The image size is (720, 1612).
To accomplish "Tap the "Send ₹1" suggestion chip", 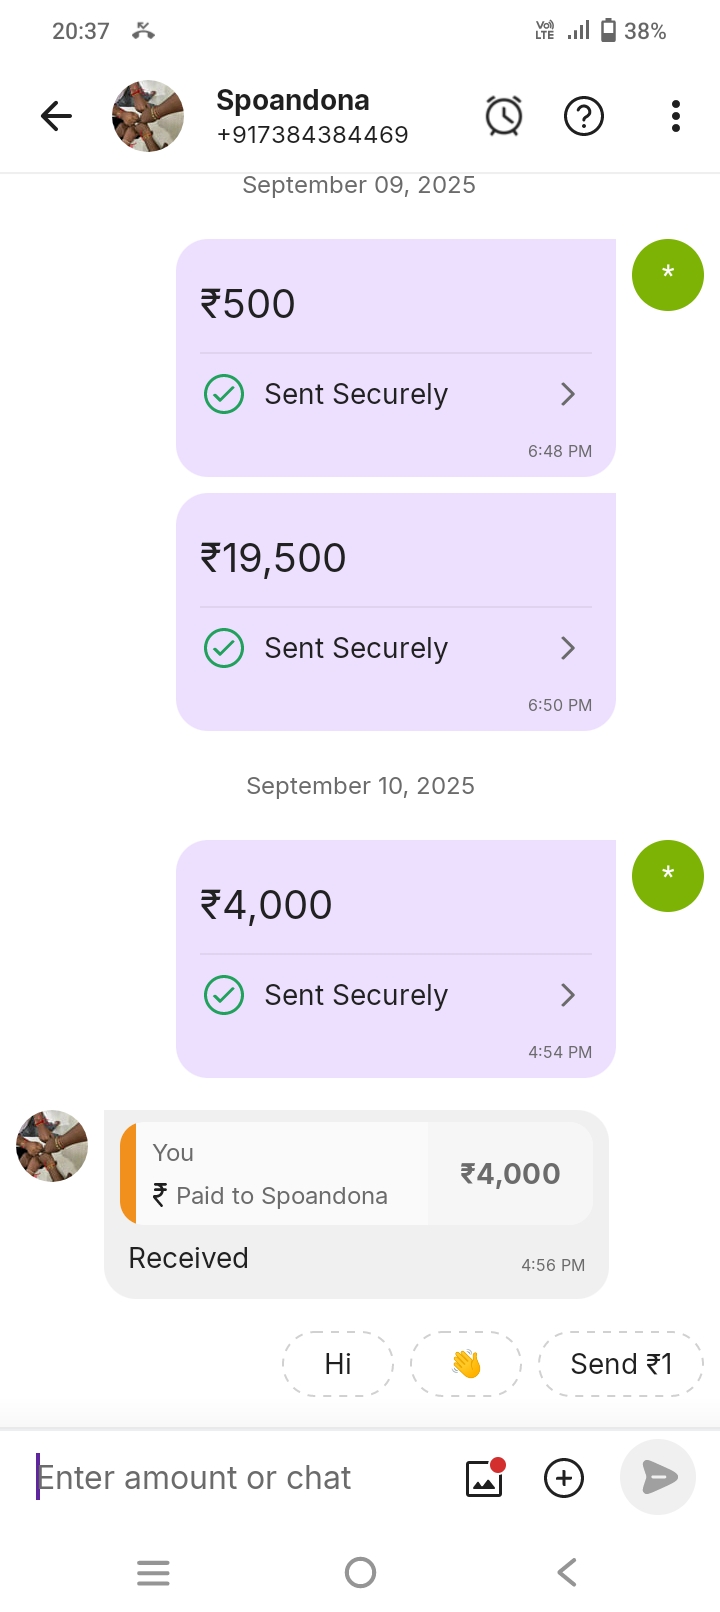I will pos(621,1364).
